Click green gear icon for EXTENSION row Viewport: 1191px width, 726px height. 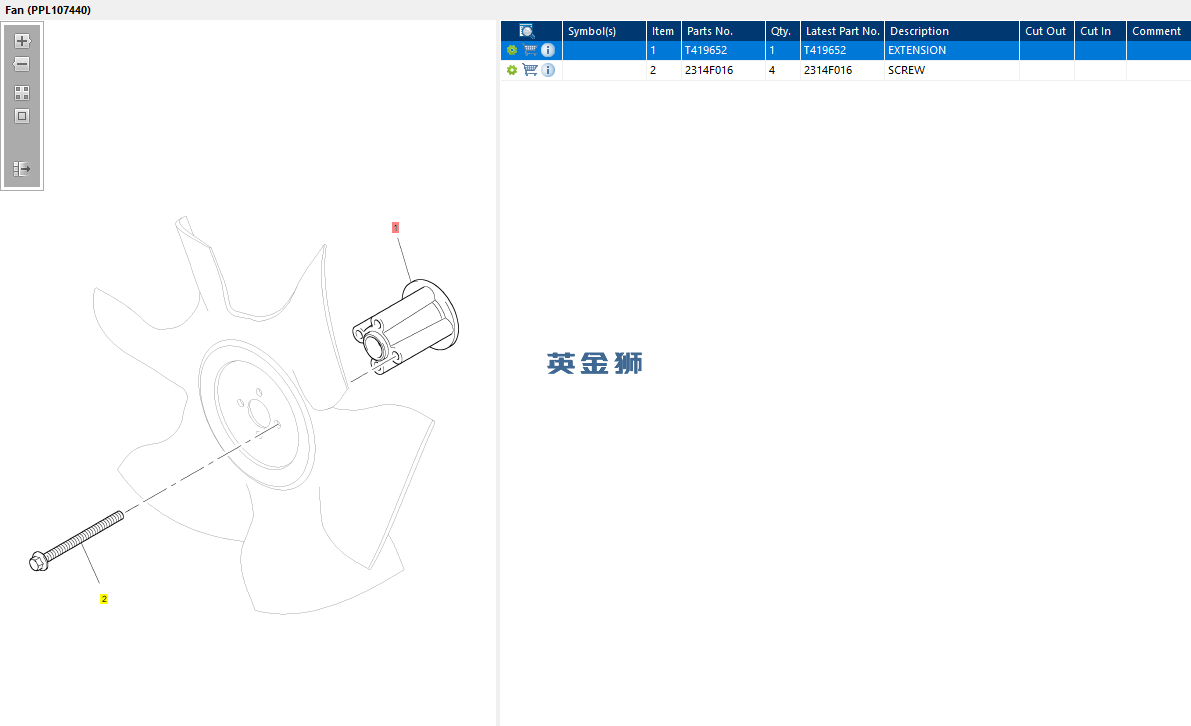[512, 50]
